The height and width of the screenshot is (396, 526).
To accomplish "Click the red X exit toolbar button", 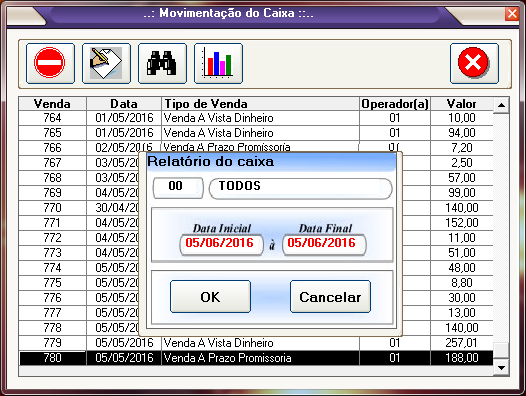I will [474, 63].
